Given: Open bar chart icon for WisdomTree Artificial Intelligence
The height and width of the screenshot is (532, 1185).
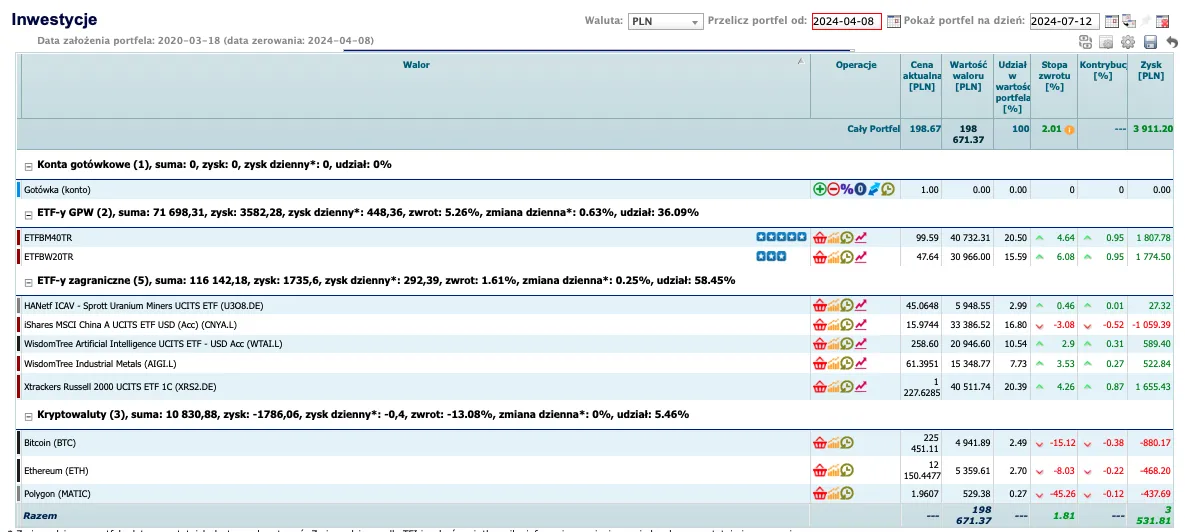Looking at the screenshot, I should [833, 344].
